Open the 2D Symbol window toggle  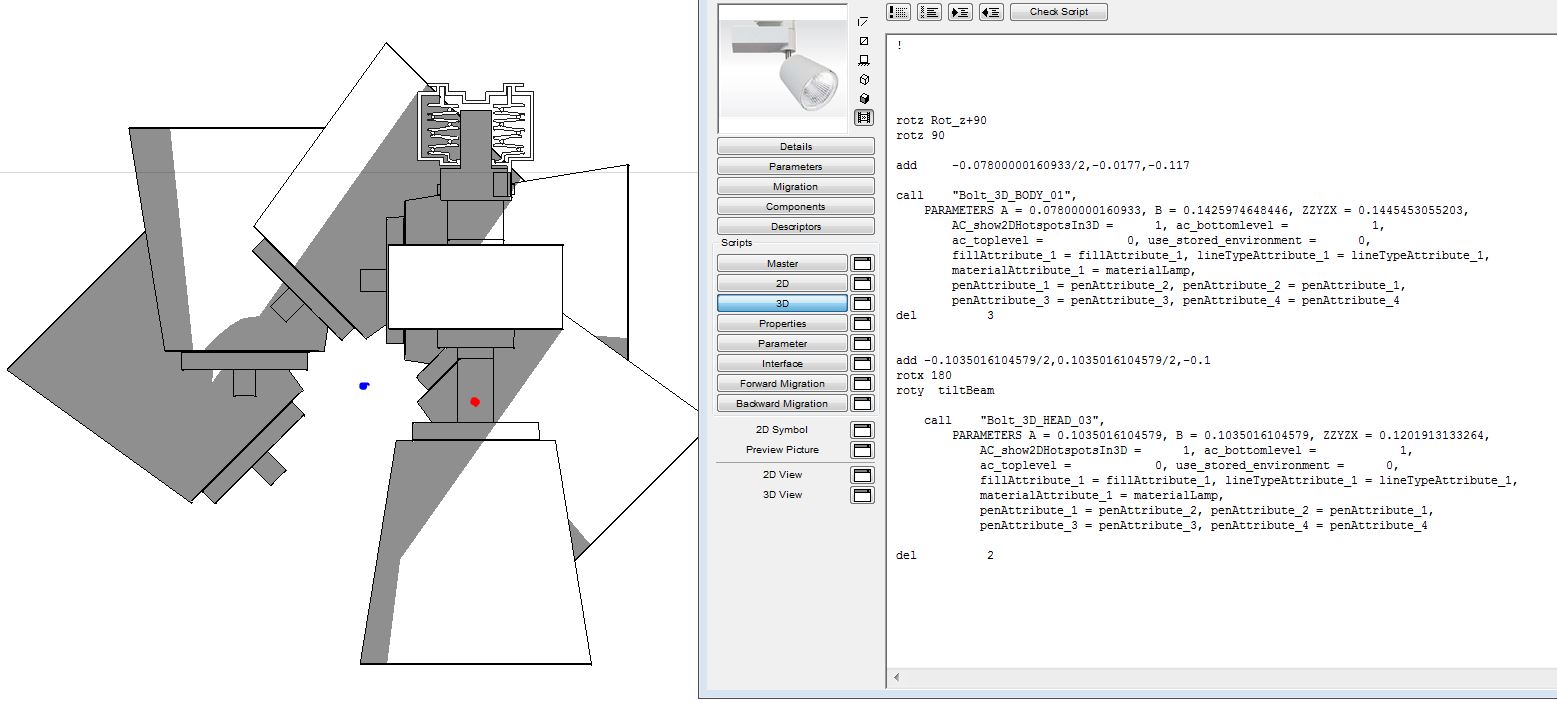(862, 429)
